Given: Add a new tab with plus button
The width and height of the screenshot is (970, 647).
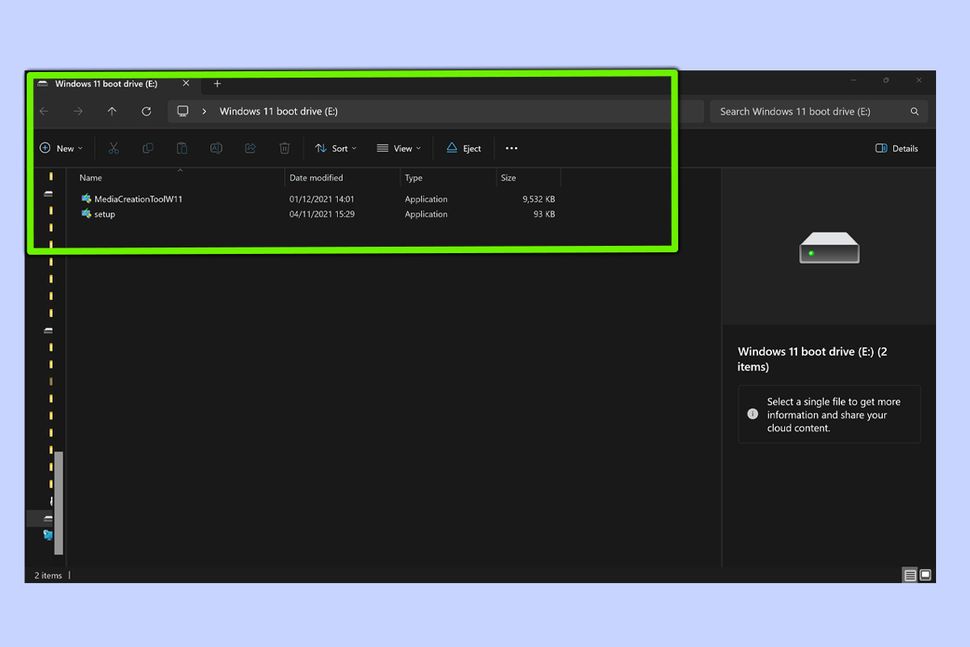Looking at the screenshot, I should [x=217, y=84].
